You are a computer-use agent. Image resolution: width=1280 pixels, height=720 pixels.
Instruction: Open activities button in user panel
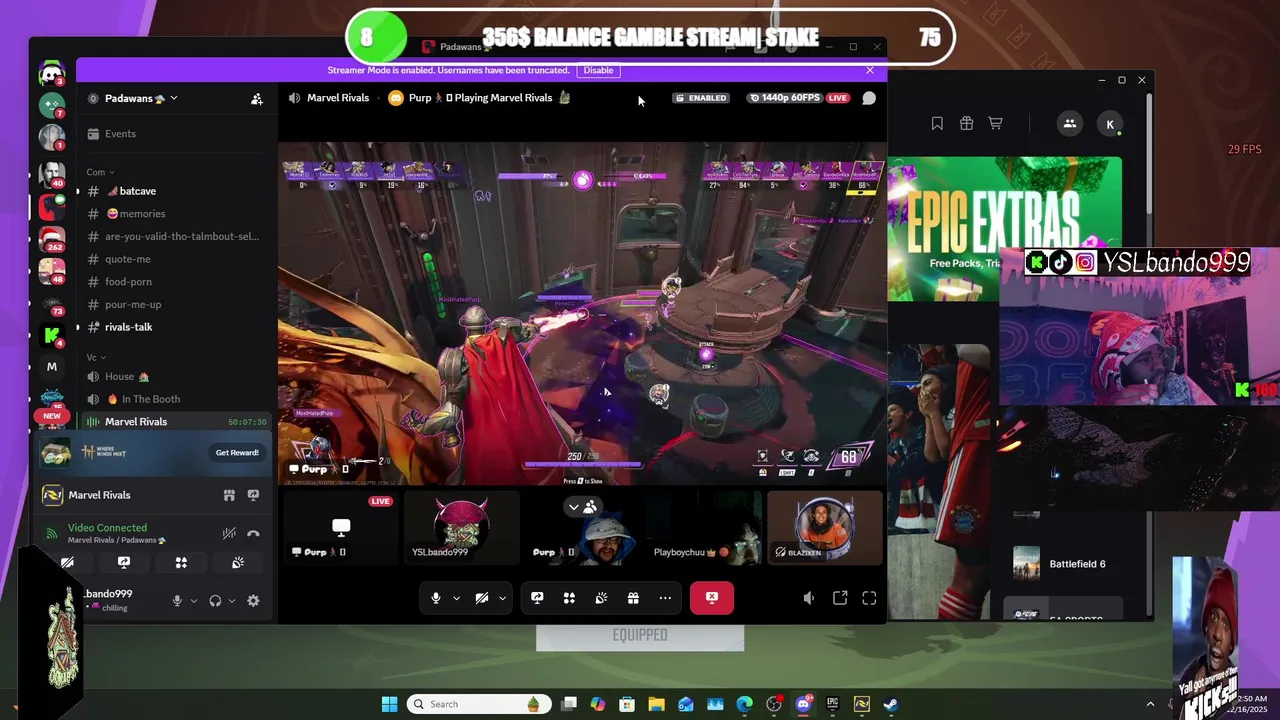point(181,563)
